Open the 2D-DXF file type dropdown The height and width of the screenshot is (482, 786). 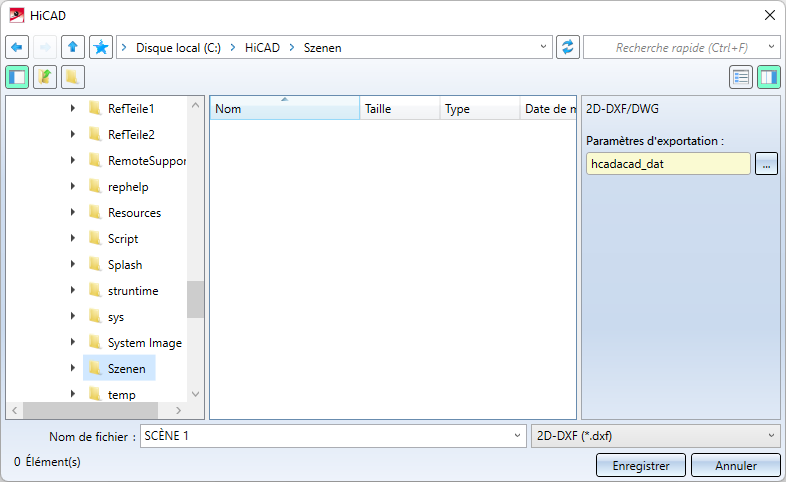tap(656, 436)
